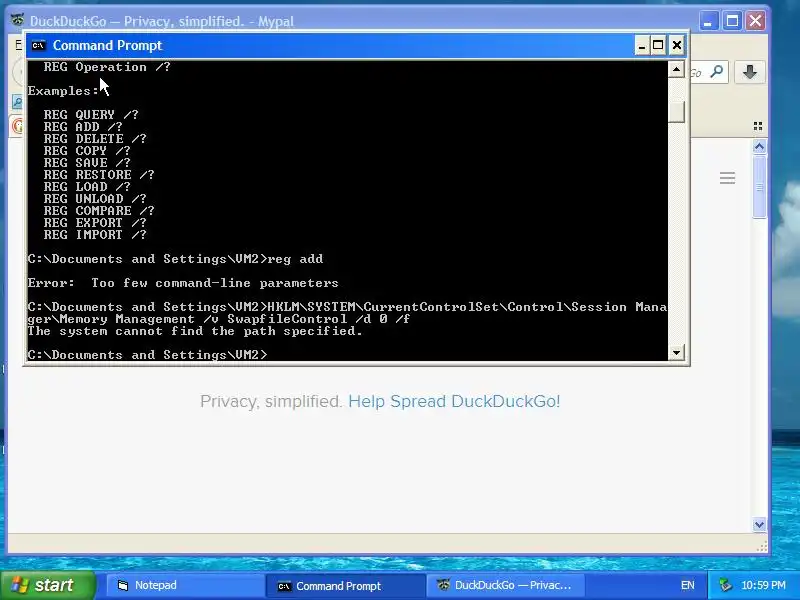Open the Start menu
The height and width of the screenshot is (600, 800).
click(x=47, y=585)
